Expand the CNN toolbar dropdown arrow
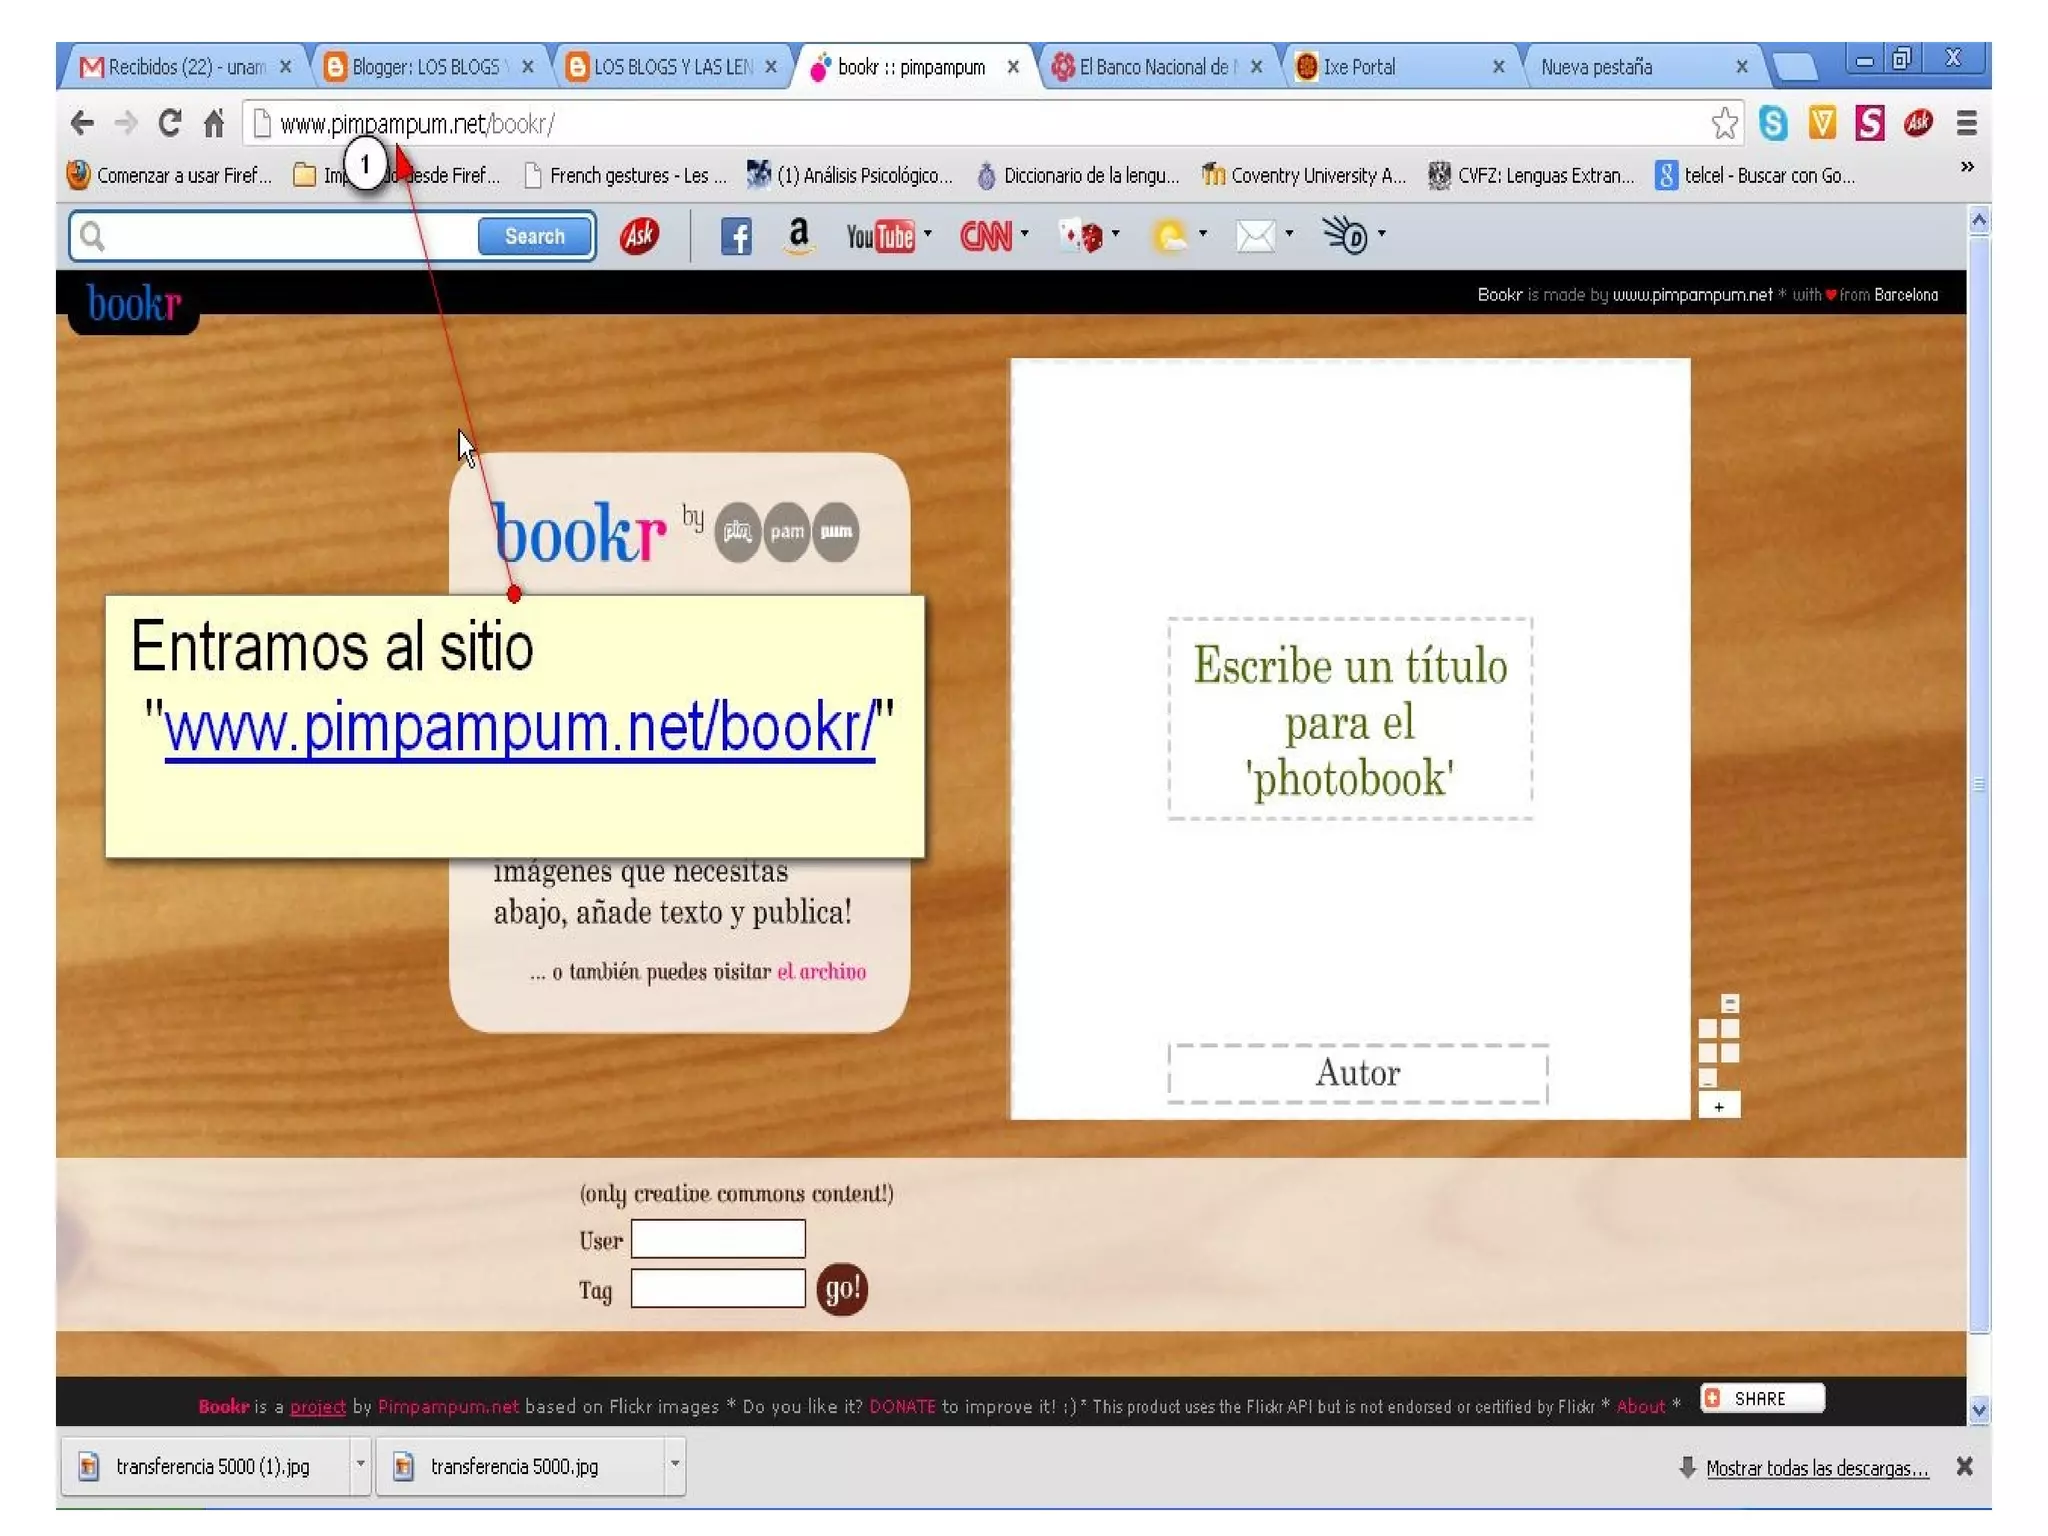This screenshot has height=1536, width=2048. click(1024, 234)
